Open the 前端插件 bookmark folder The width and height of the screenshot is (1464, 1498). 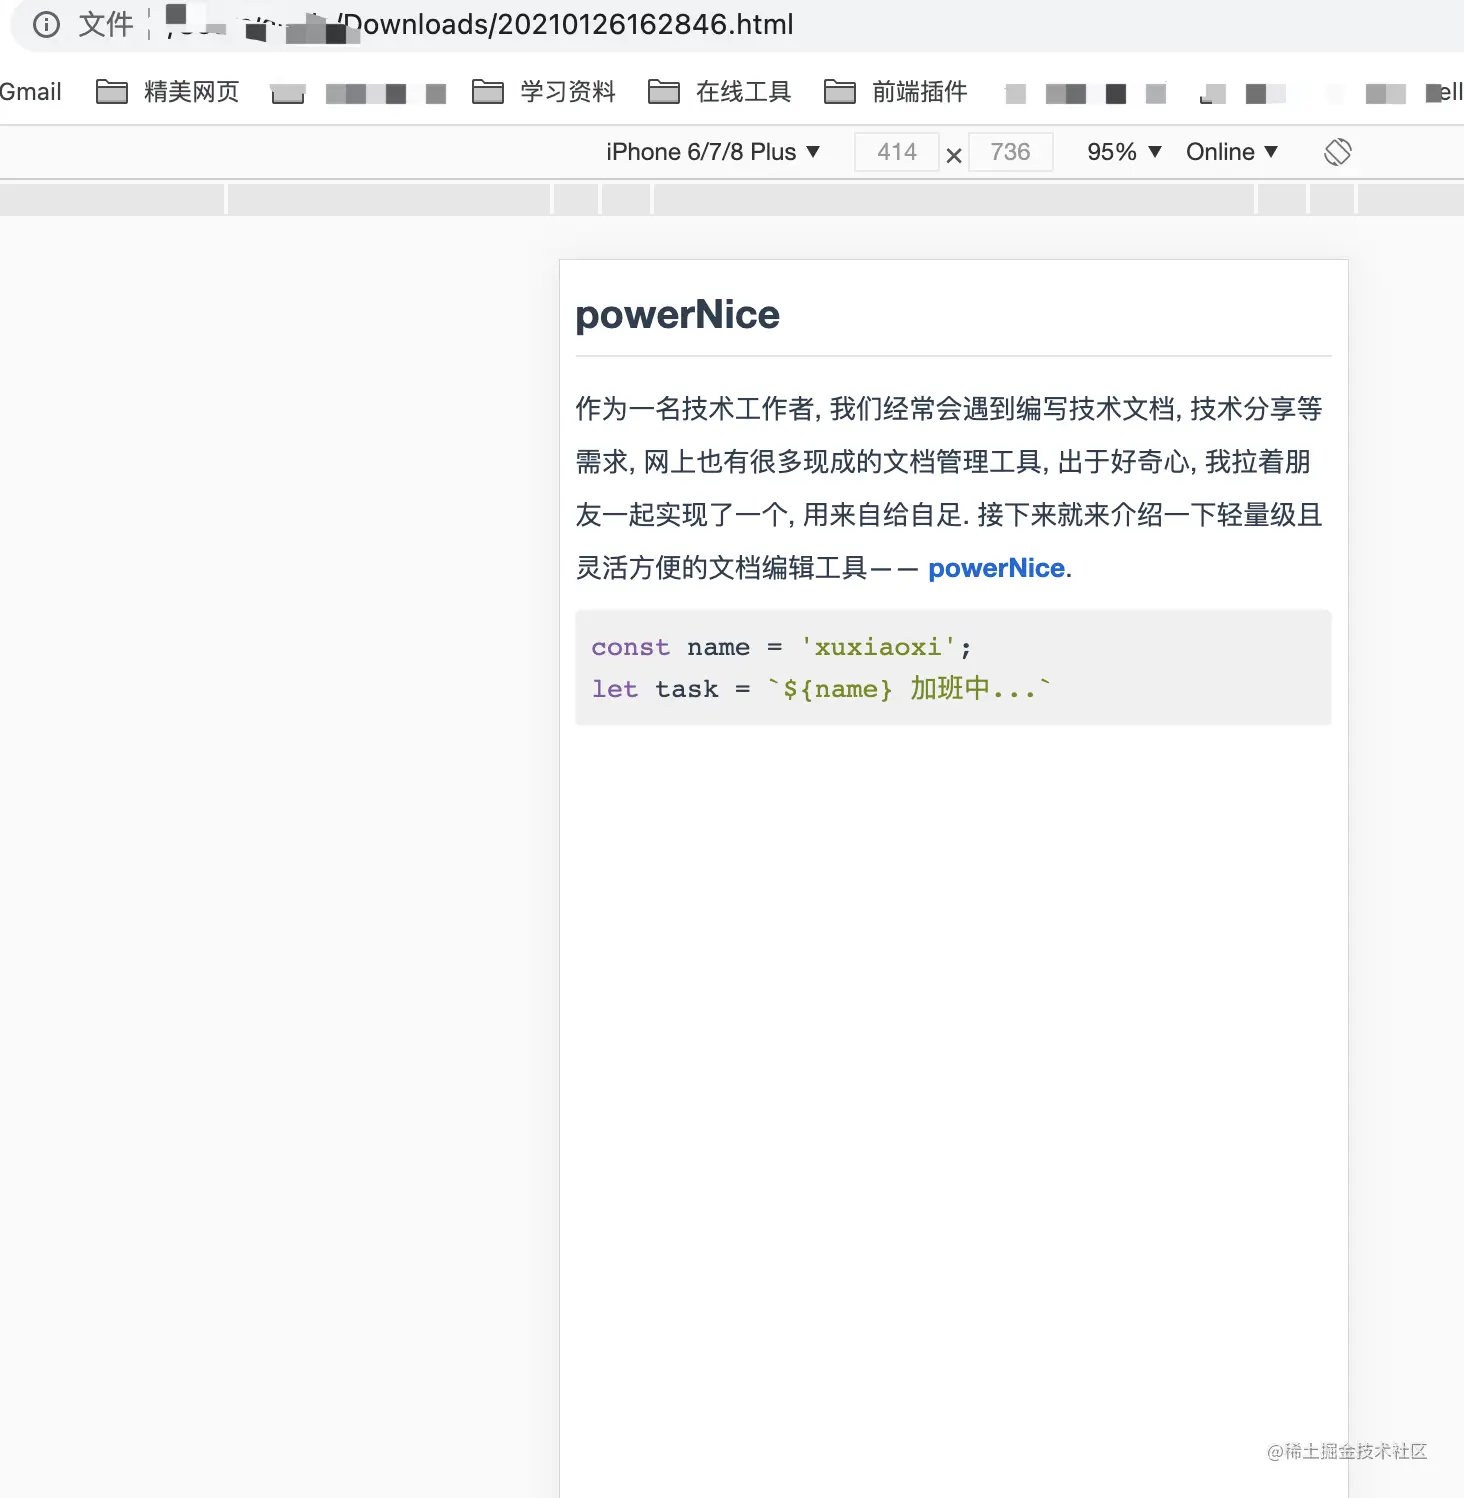pos(896,92)
